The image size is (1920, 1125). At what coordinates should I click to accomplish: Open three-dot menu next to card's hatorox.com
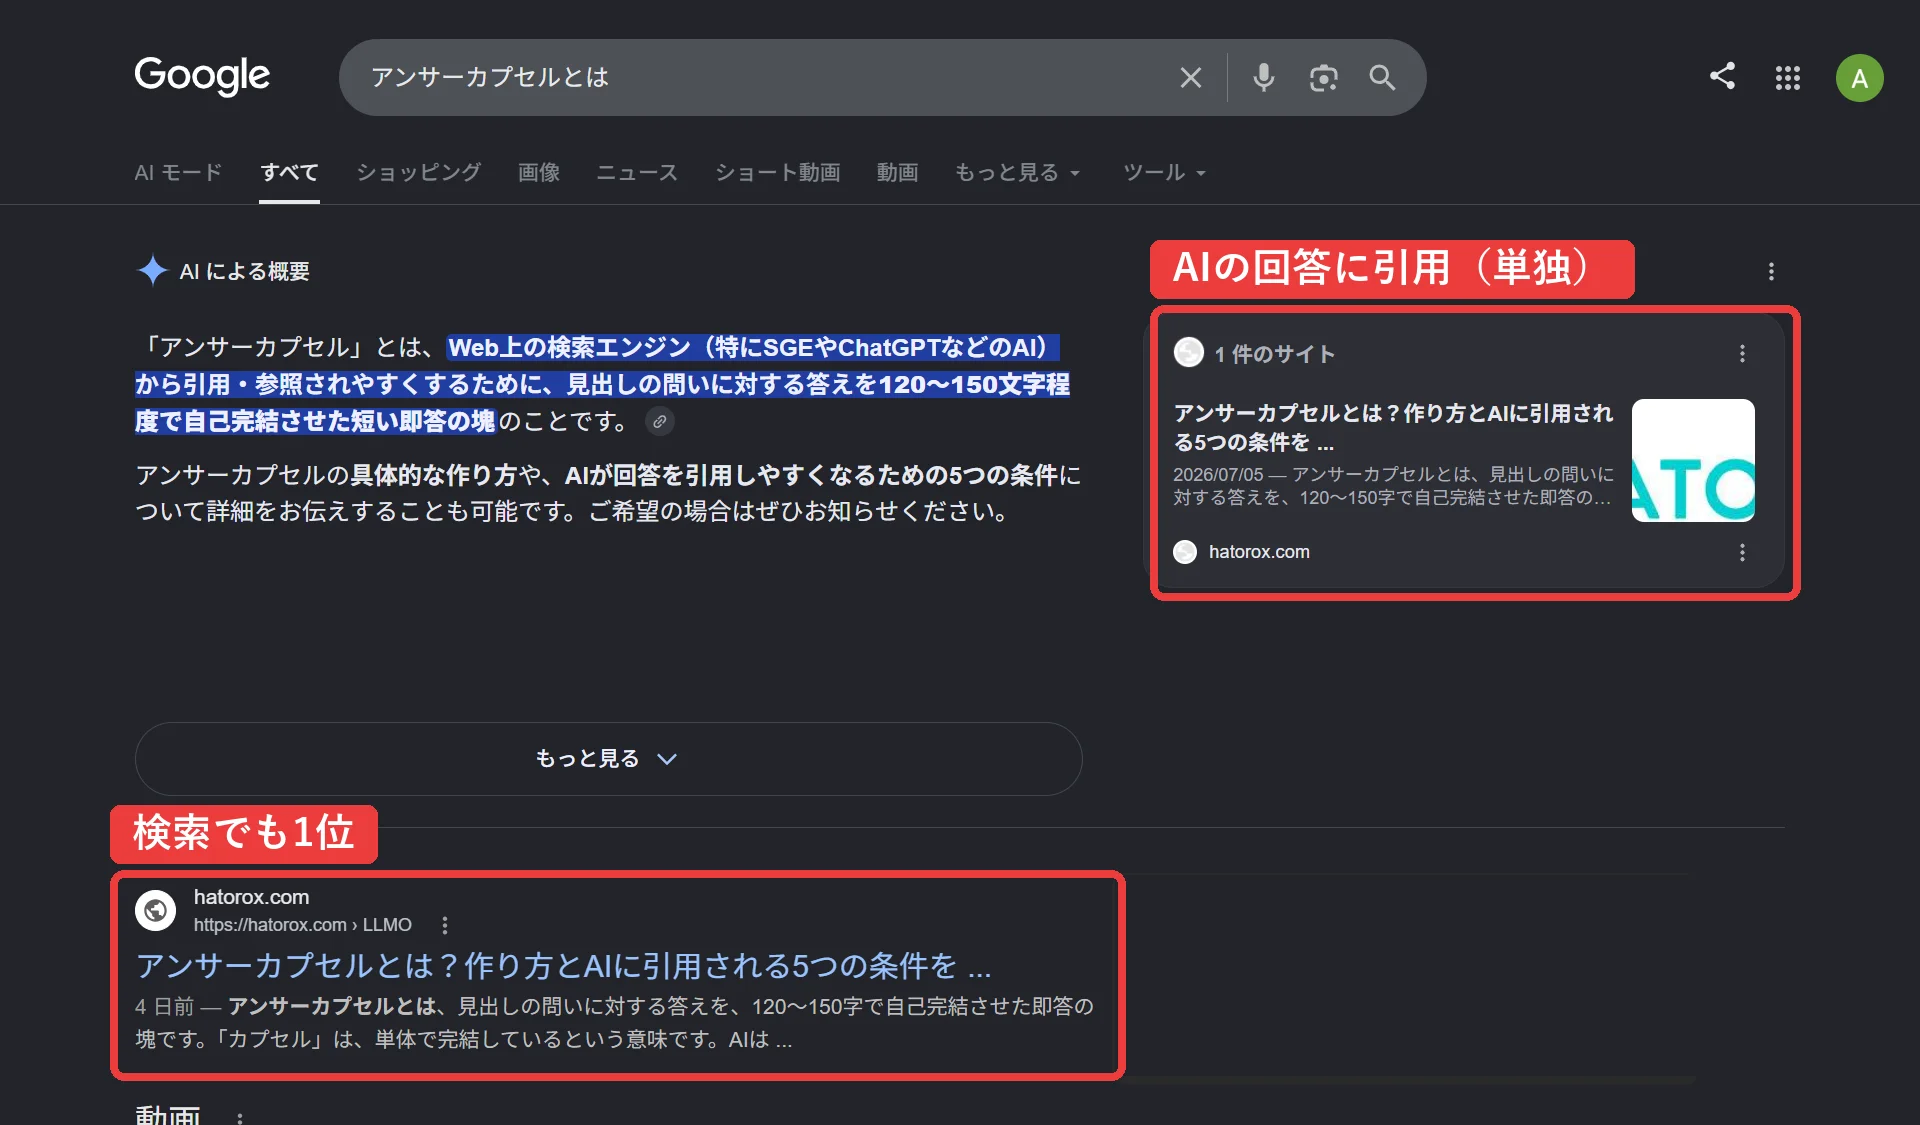1742,553
